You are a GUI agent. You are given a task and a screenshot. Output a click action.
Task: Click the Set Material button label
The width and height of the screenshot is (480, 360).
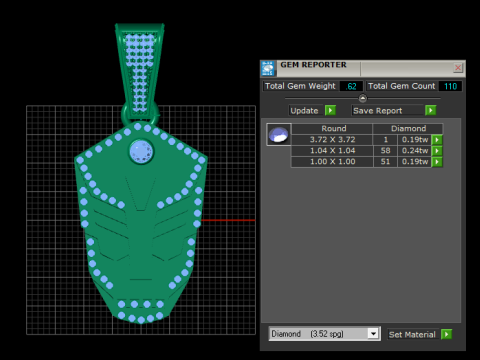412,334
